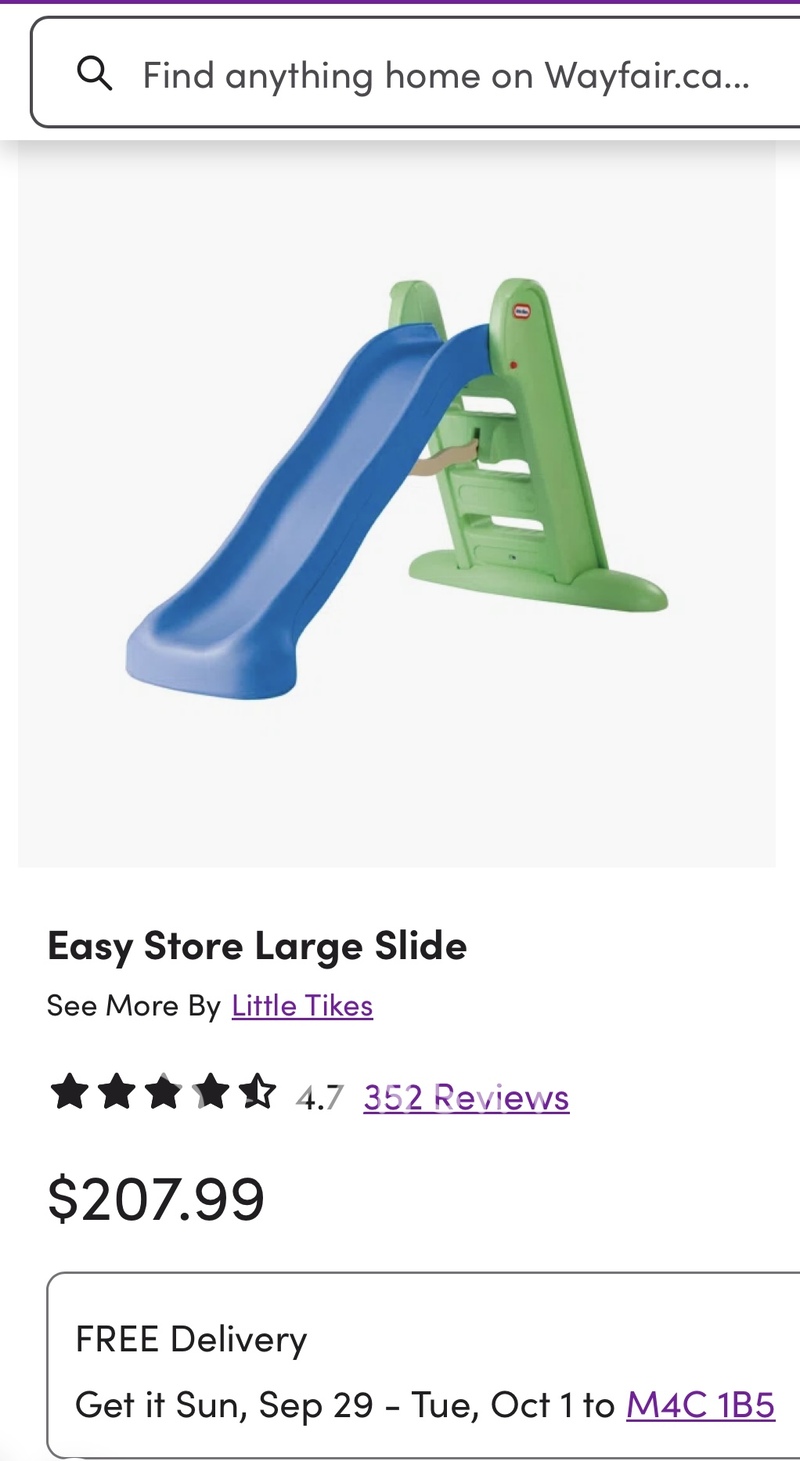Viewport: 800px width, 1461px height.
Task: Click the FREE Delivery heading
Action: pyautogui.click(x=191, y=1338)
